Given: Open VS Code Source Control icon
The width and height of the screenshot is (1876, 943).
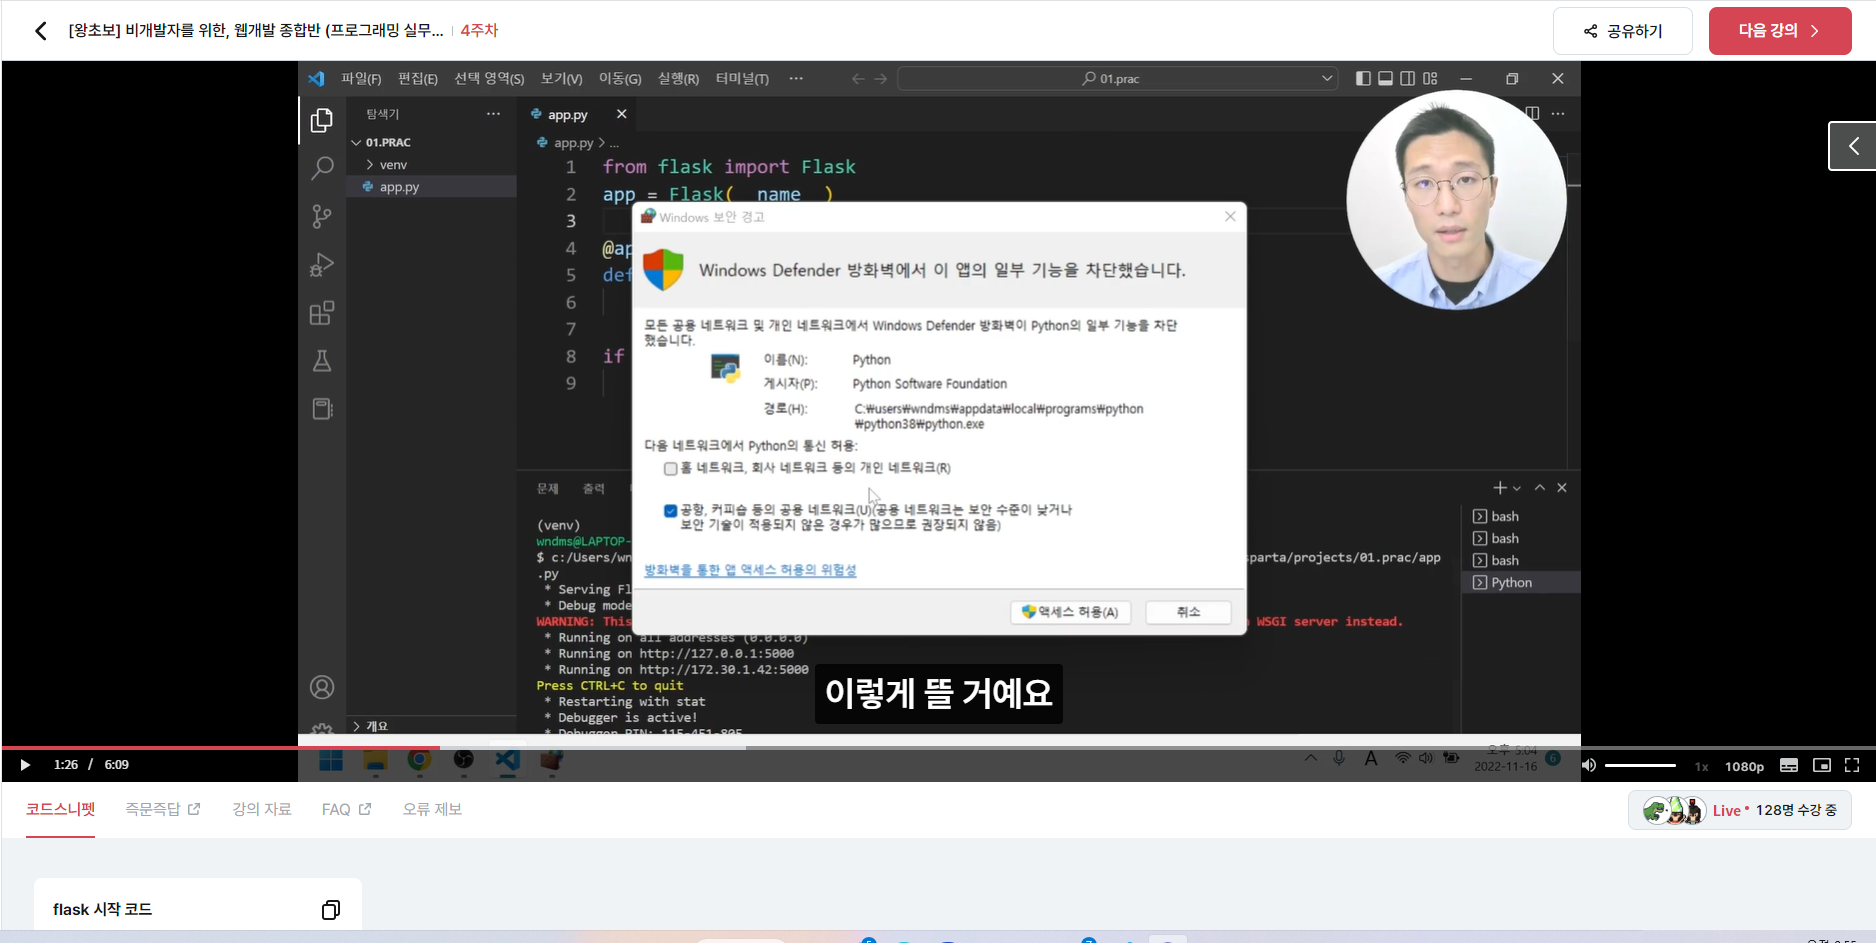Looking at the screenshot, I should tap(322, 216).
